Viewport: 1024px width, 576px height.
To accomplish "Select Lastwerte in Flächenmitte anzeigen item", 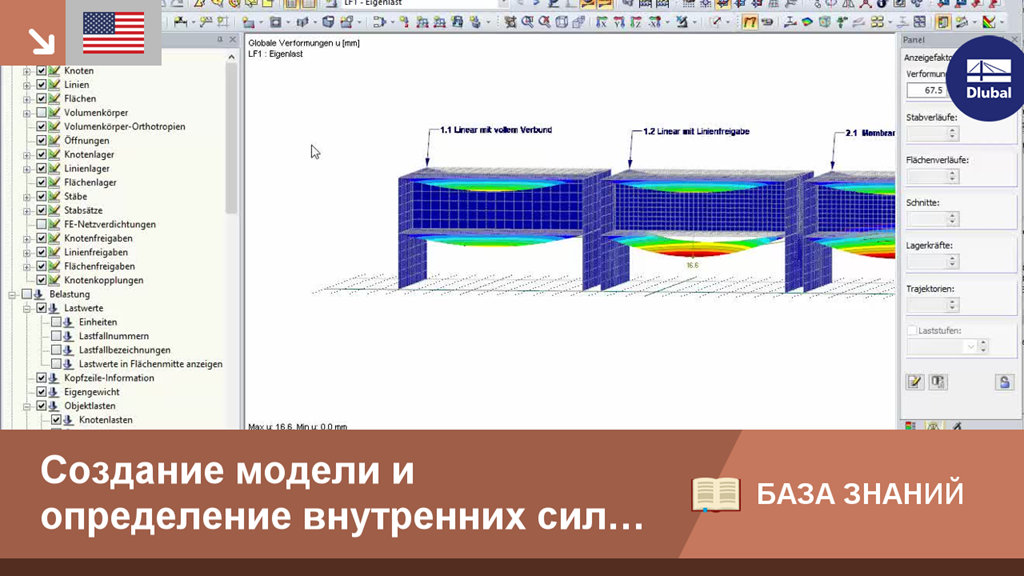I will [x=151, y=364].
